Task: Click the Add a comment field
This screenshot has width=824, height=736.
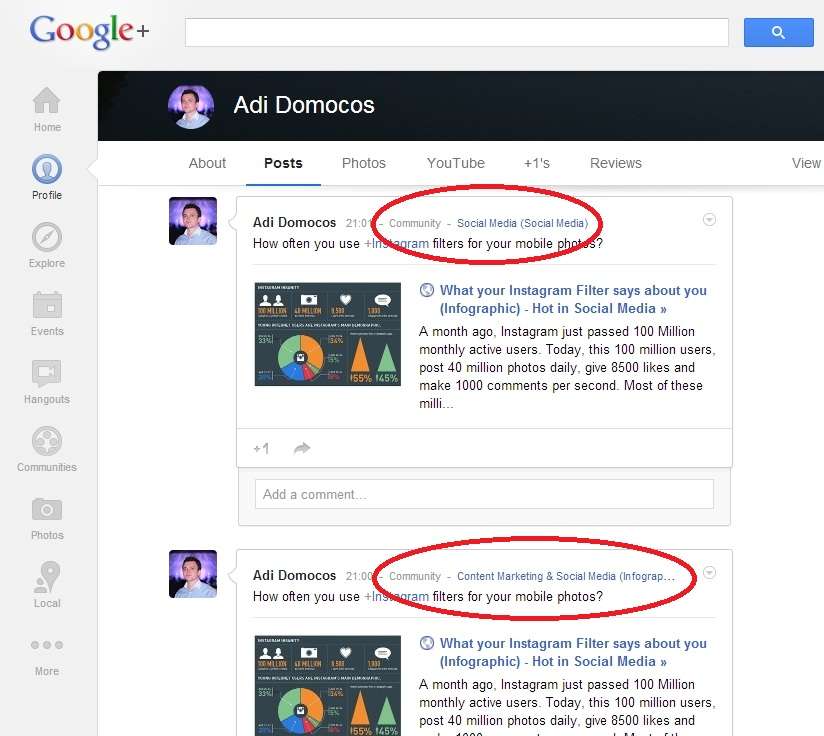Action: 484,494
